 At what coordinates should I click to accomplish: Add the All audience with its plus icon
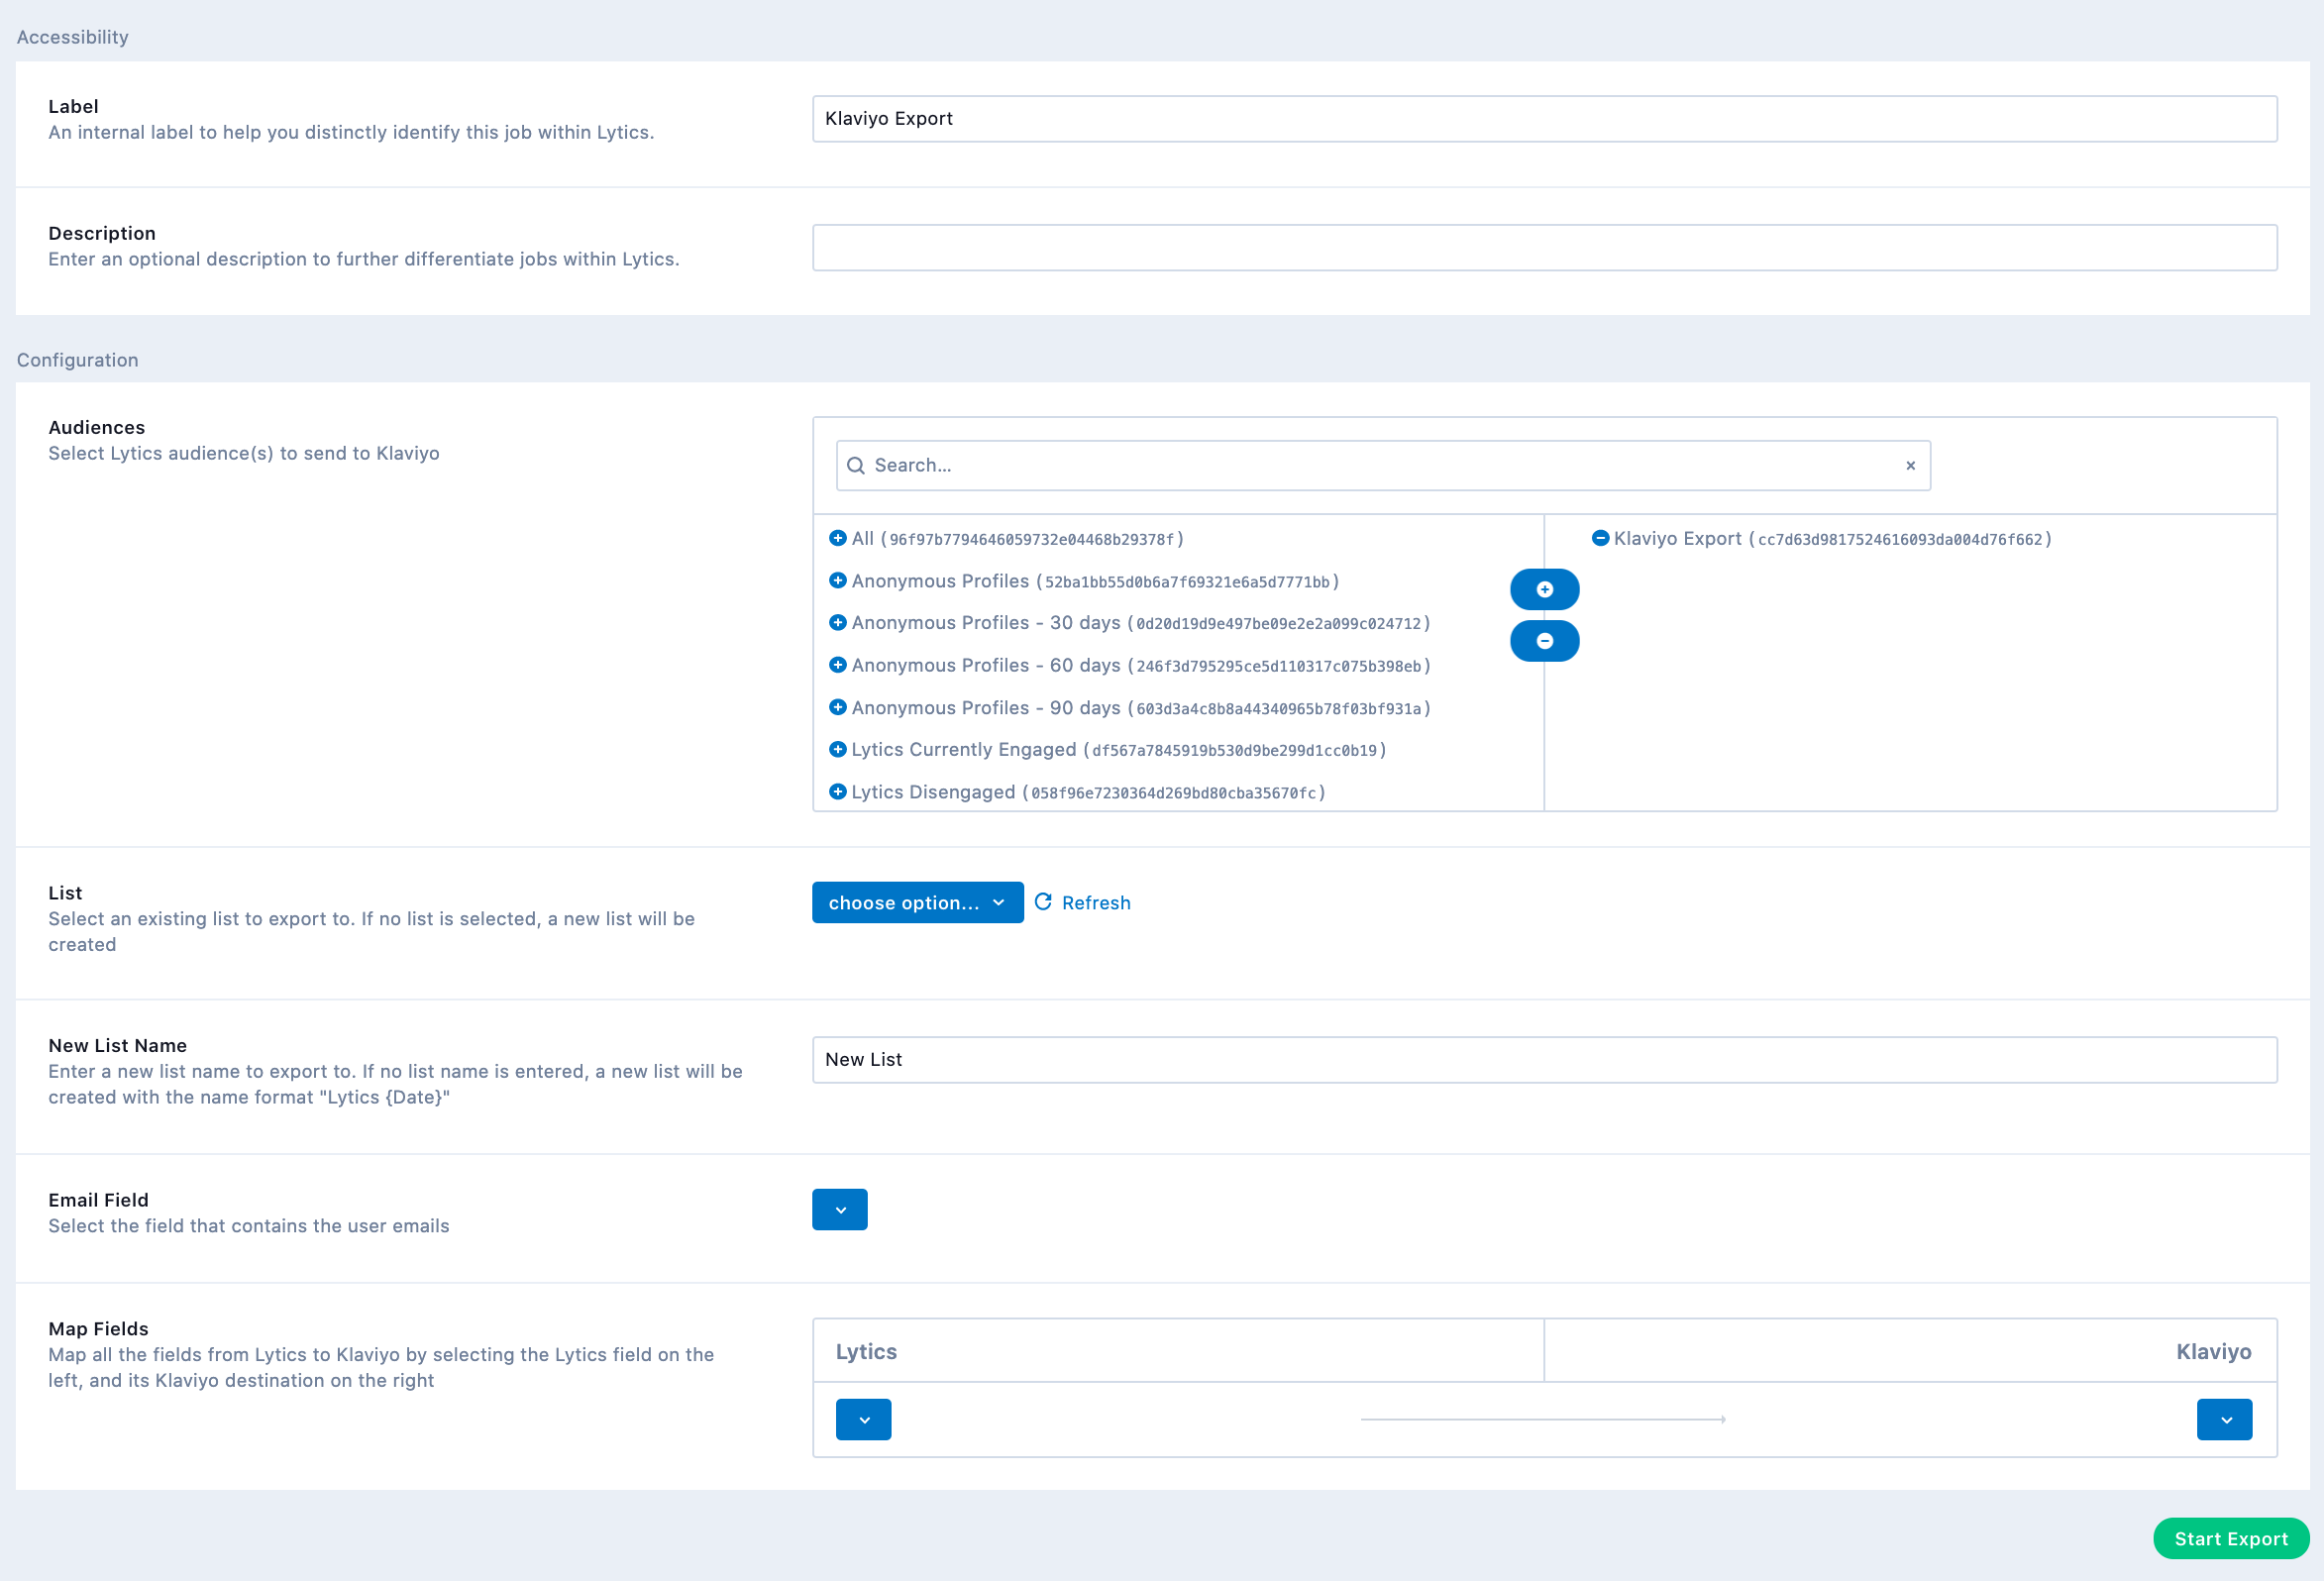pyautogui.click(x=838, y=538)
